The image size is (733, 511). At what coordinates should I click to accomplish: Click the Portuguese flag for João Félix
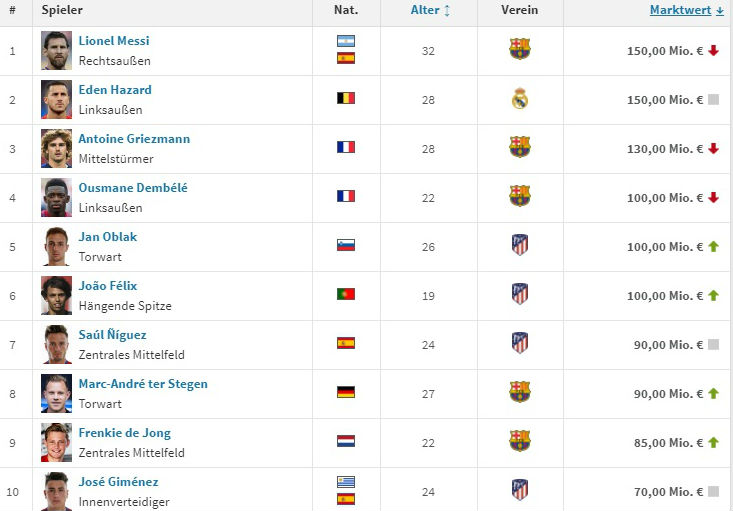(346, 295)
